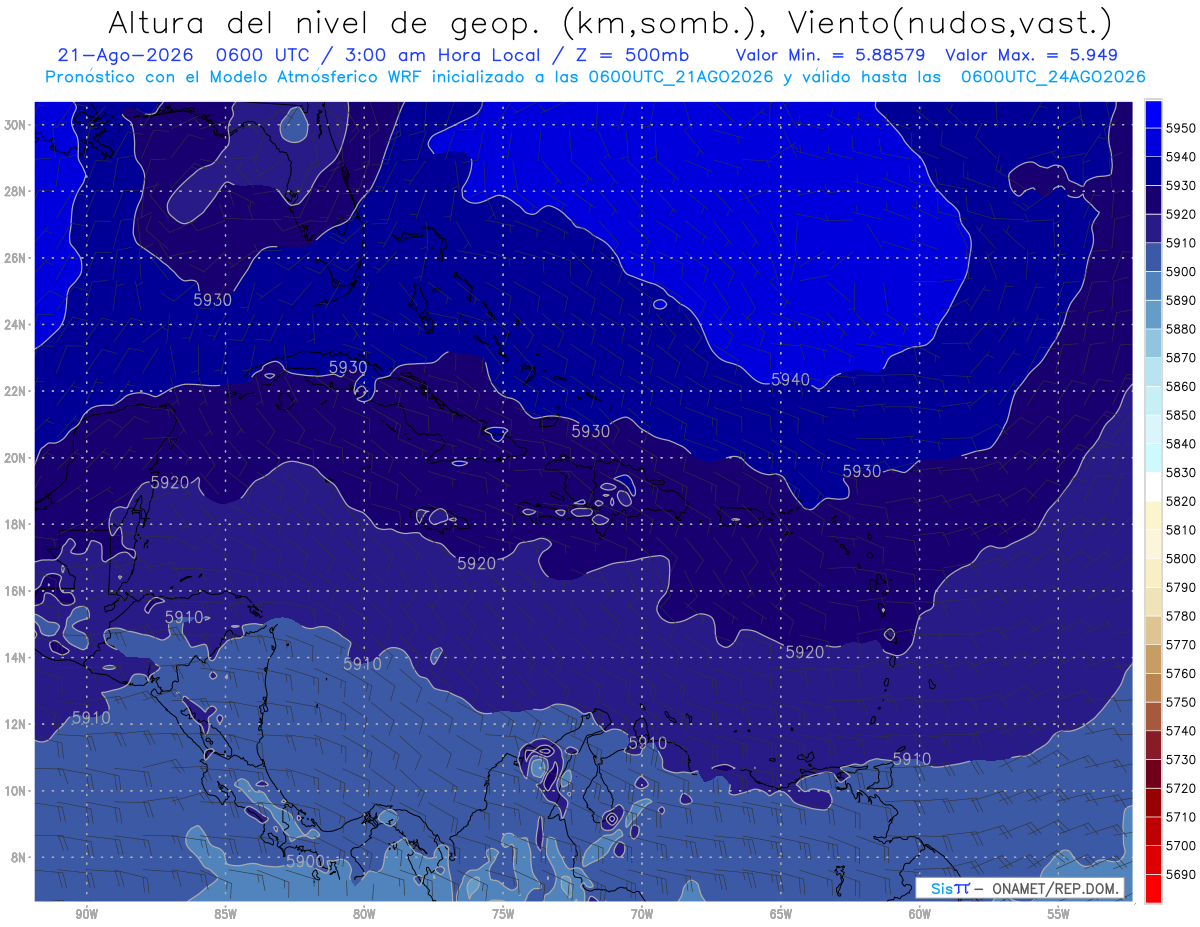Image resolution: width=1200 pixels, height=927 pixels.
Task: Click the 20N latitude axis label
Action: click(14, 458)
